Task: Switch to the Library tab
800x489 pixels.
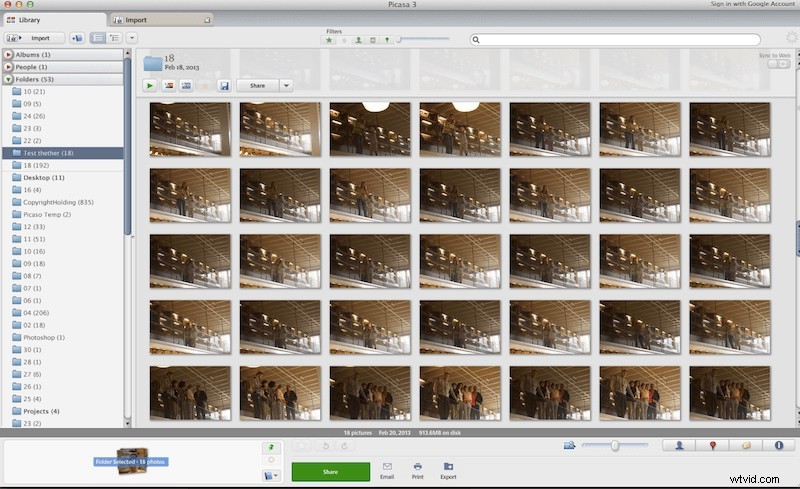Action: [x=55, y=20]
